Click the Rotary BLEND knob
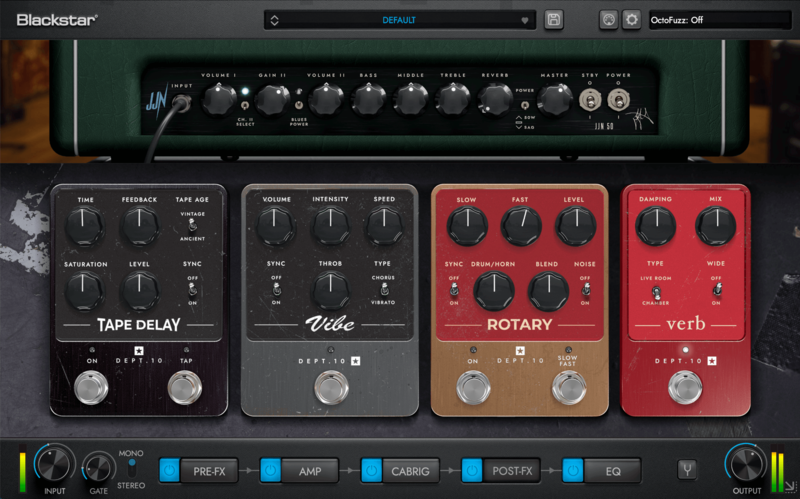Screen dimensions: 800x499 (x=548, y=291)
